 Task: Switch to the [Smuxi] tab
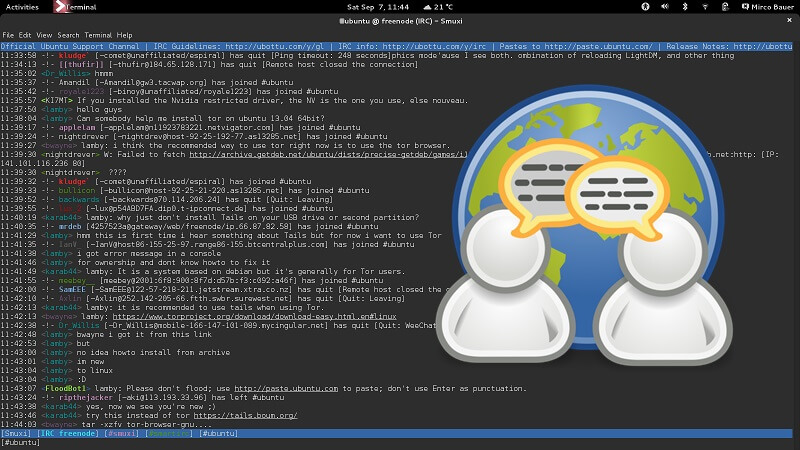[16, 434]
